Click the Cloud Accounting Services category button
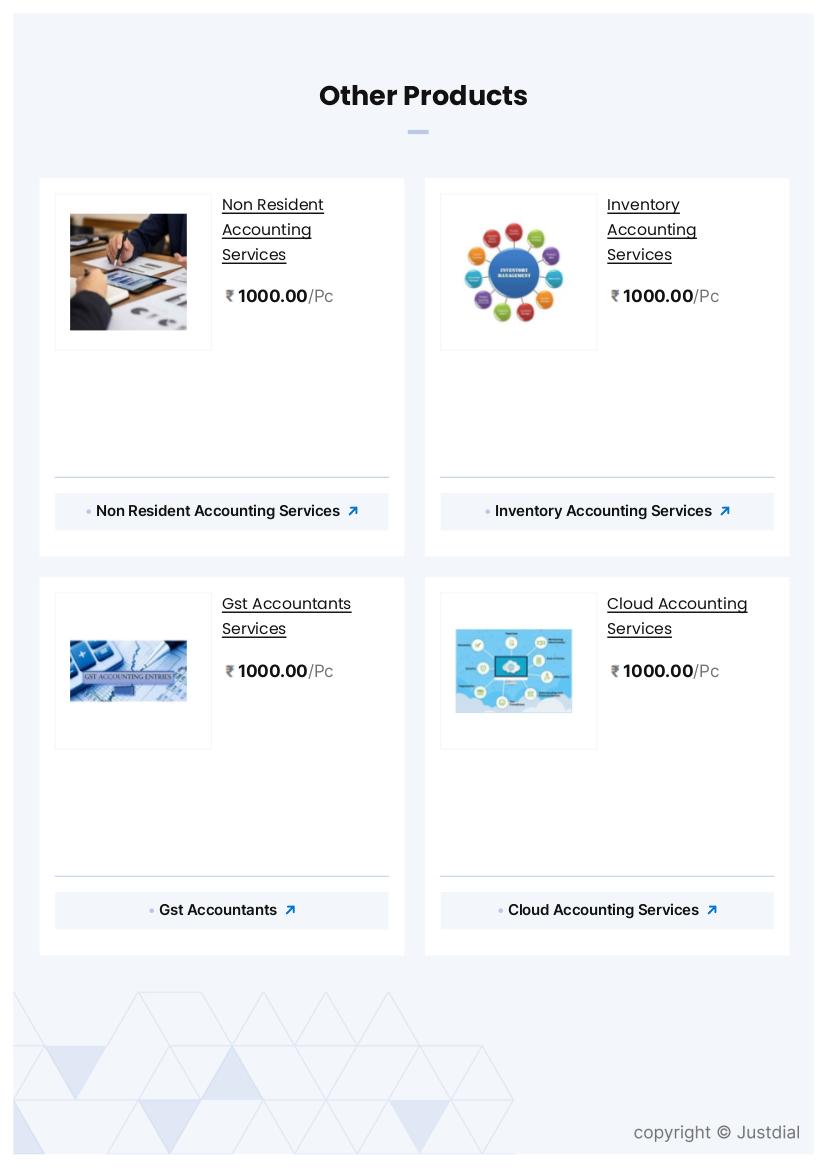Viewport: 827px width, 1170px height. point(607,910)
